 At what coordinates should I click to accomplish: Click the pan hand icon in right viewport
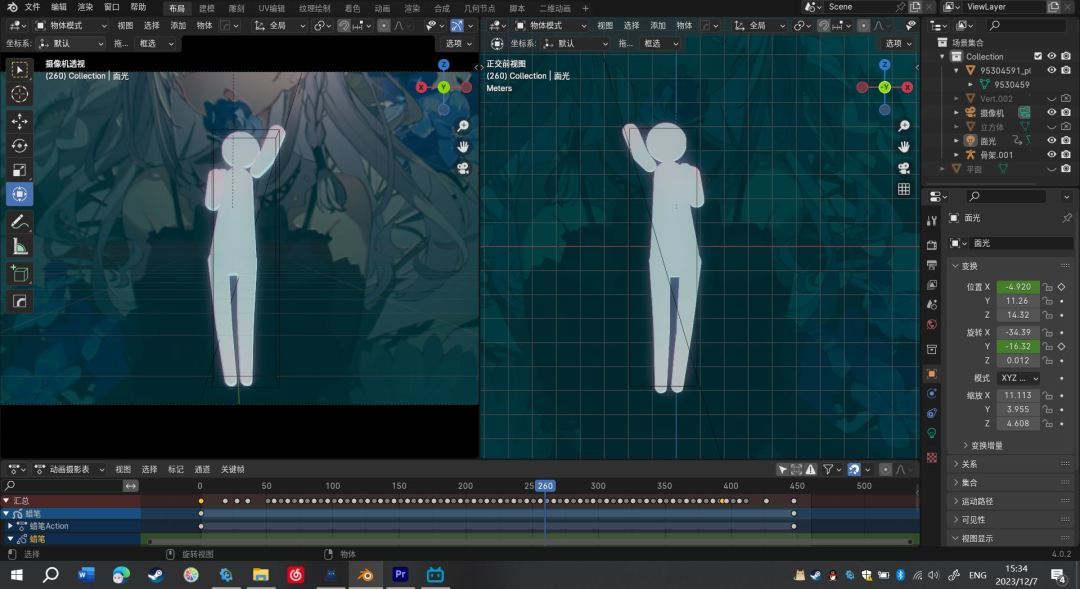904,147
